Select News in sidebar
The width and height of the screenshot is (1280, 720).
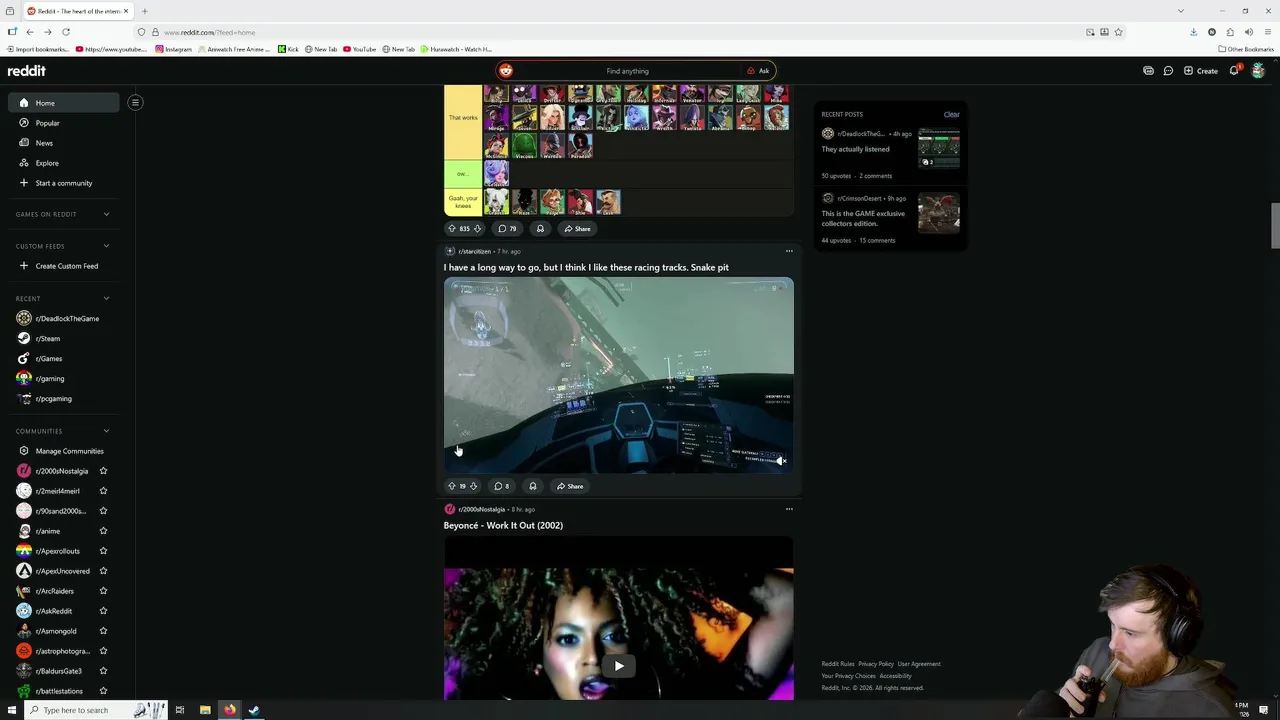[64, 143]
